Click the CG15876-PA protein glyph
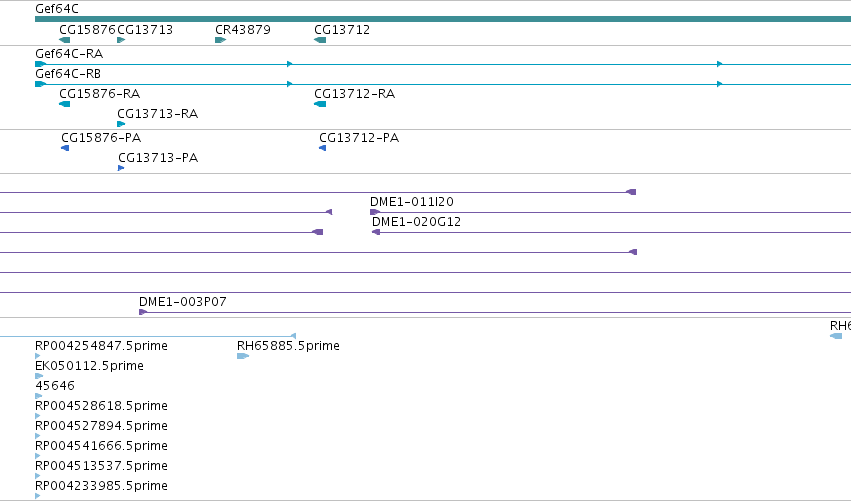851x501 pixels. [65, 148]
